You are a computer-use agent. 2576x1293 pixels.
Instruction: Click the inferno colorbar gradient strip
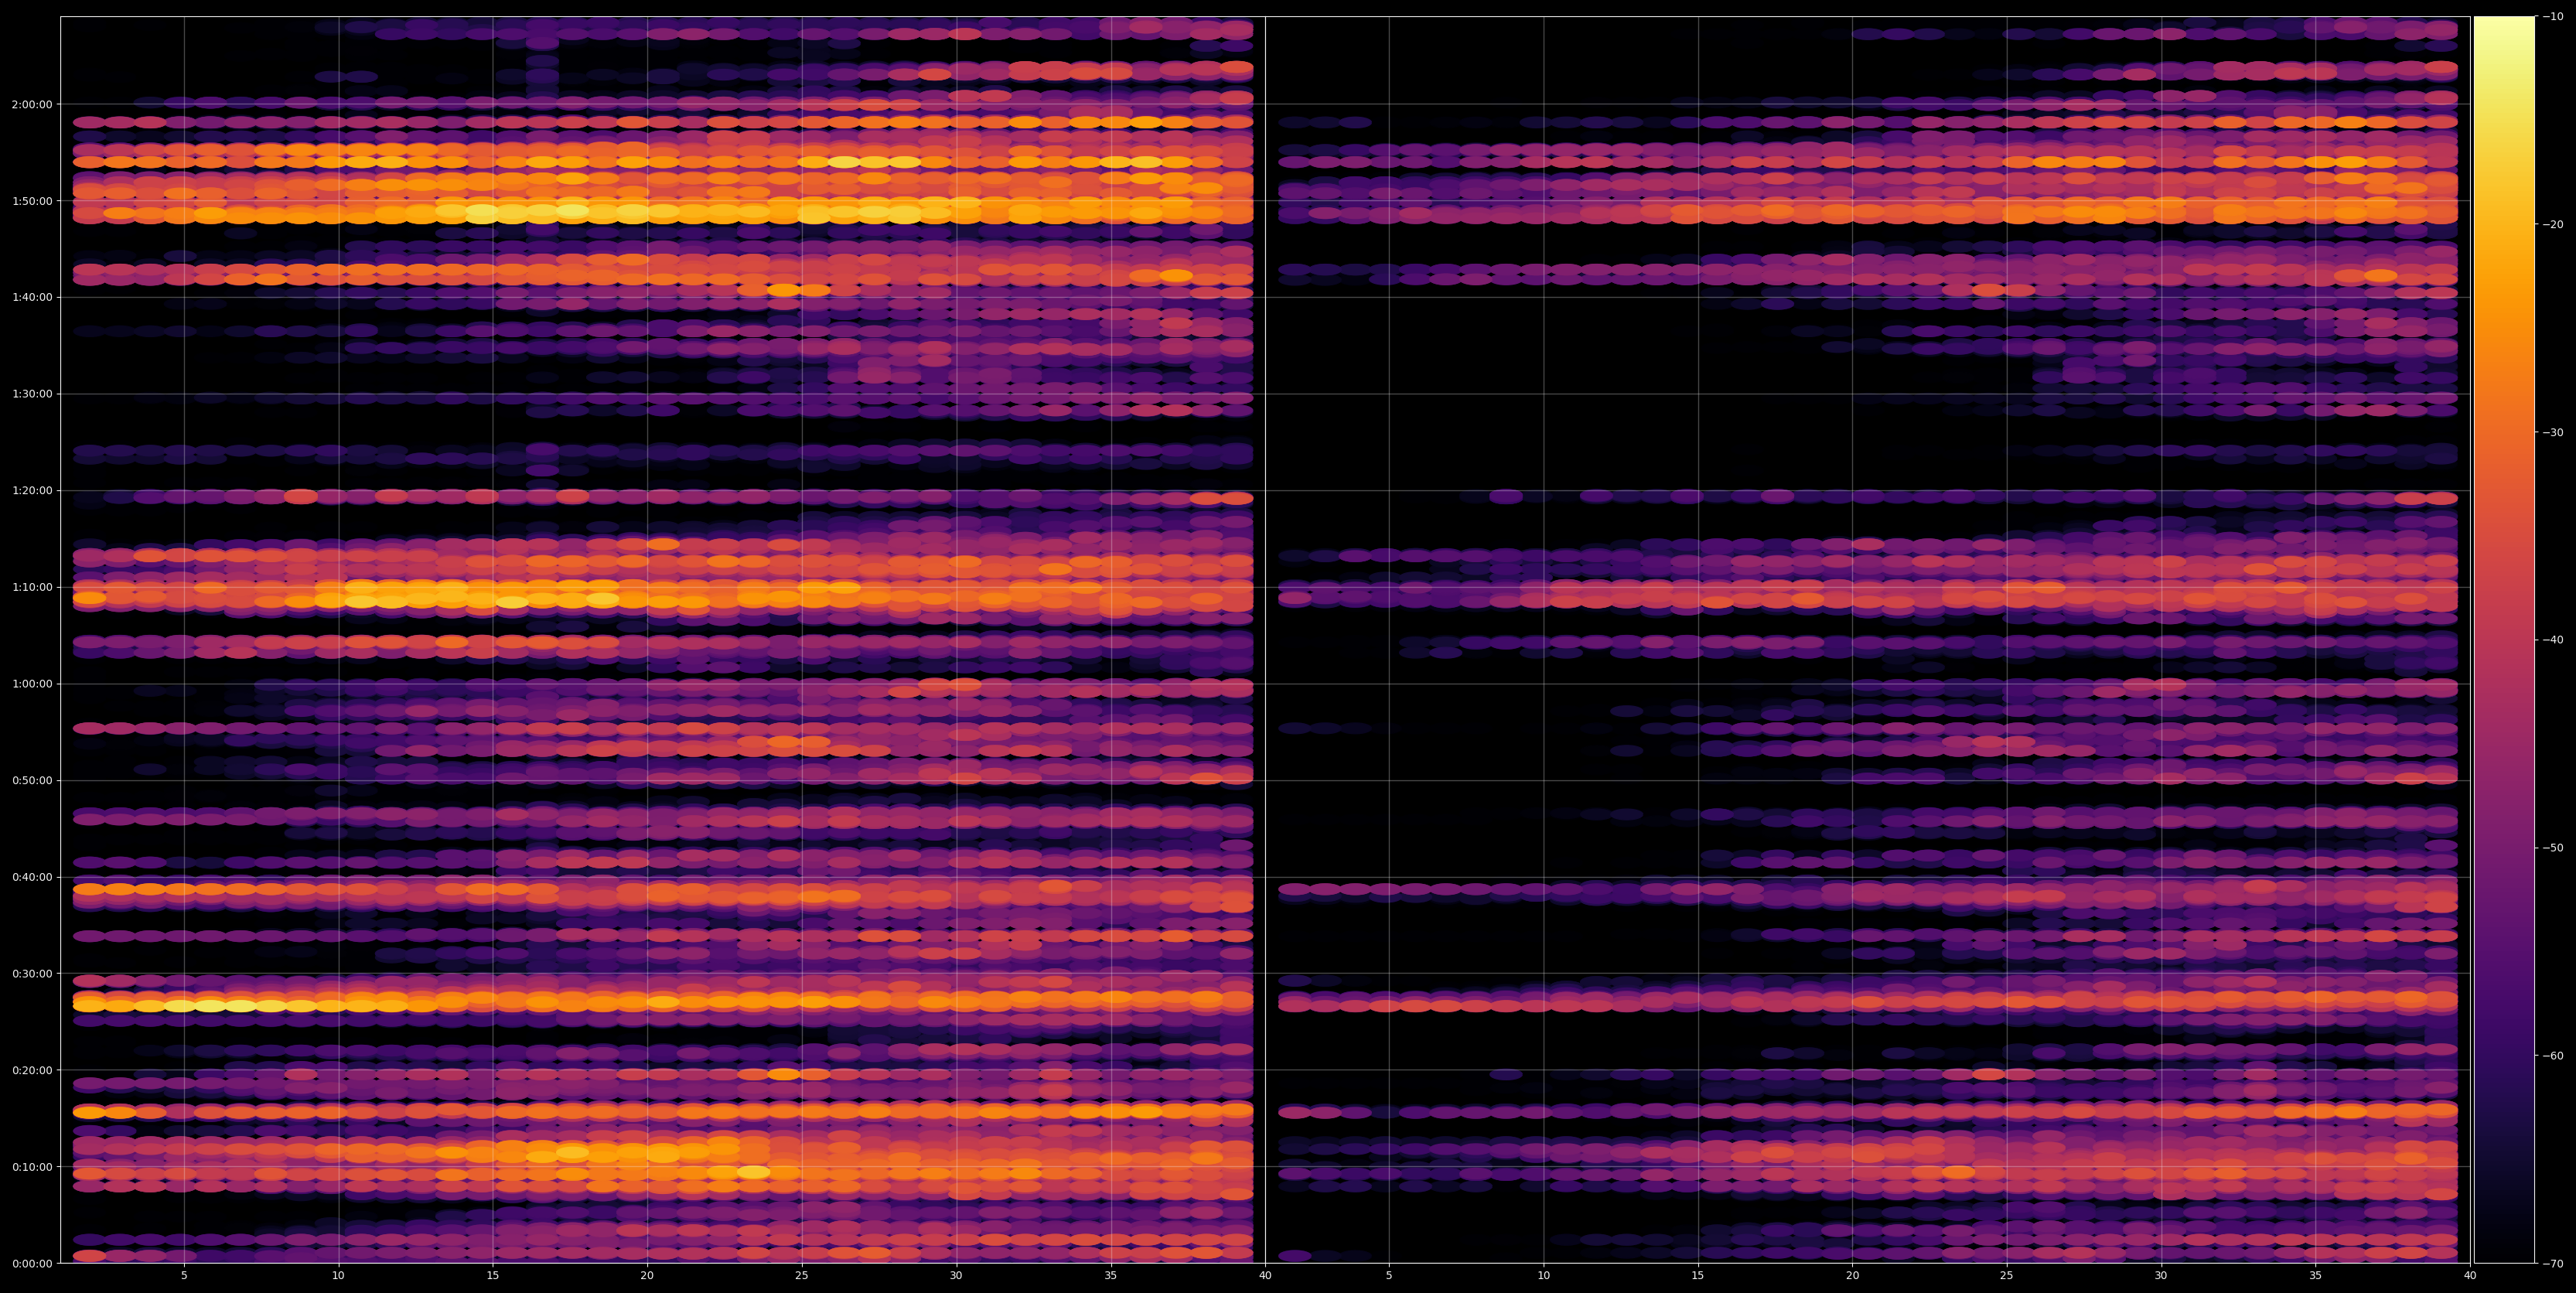point(2504,640)
